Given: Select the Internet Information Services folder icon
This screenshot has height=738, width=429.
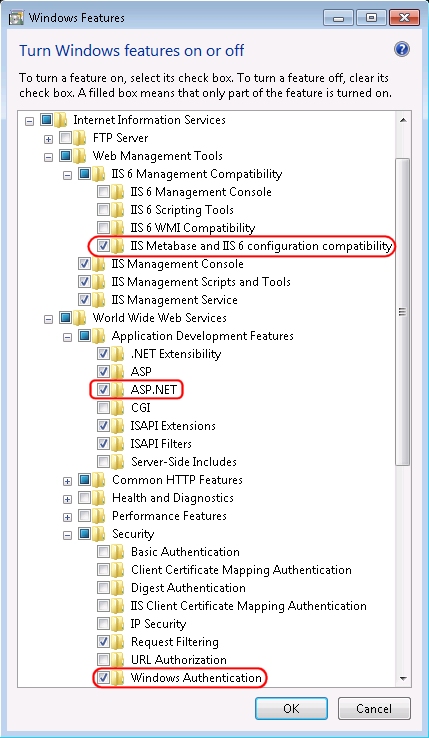Looking at the screenshot, I should coord(61,120).
